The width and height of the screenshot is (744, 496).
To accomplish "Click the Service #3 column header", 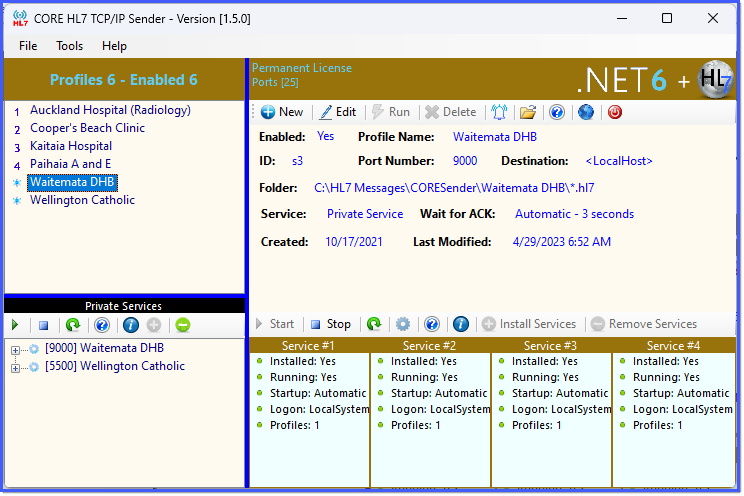I will tap(550, 346).
